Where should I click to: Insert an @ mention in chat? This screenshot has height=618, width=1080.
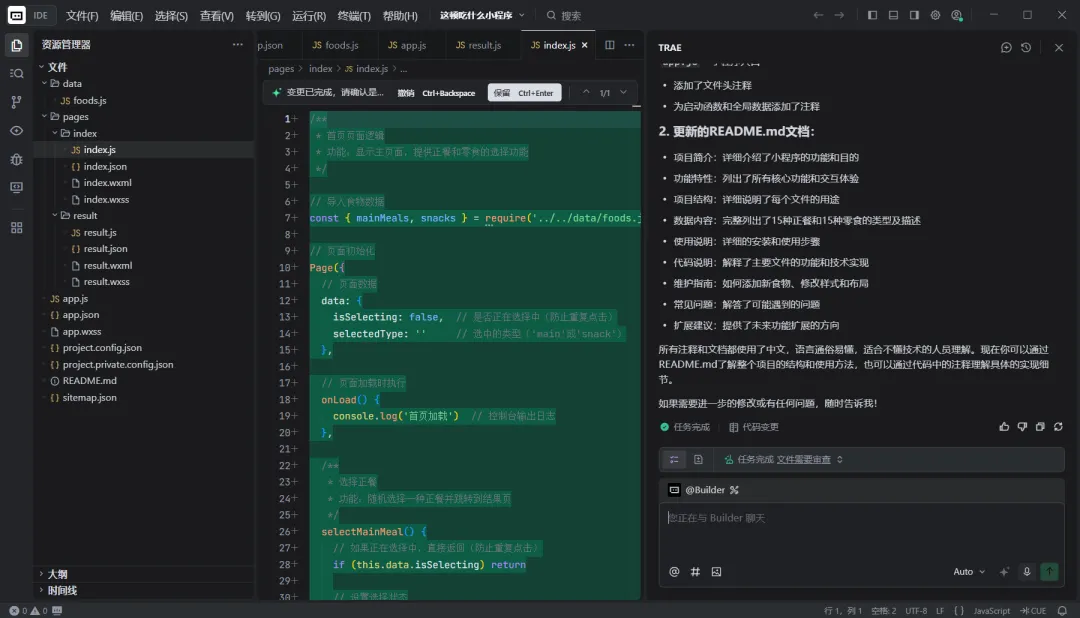click(x=674, y=572)
